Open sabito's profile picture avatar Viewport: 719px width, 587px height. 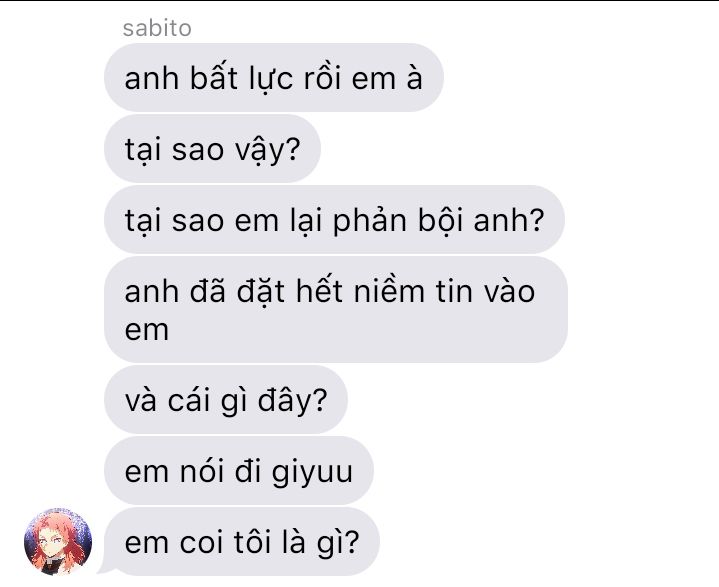coord(58,542)
